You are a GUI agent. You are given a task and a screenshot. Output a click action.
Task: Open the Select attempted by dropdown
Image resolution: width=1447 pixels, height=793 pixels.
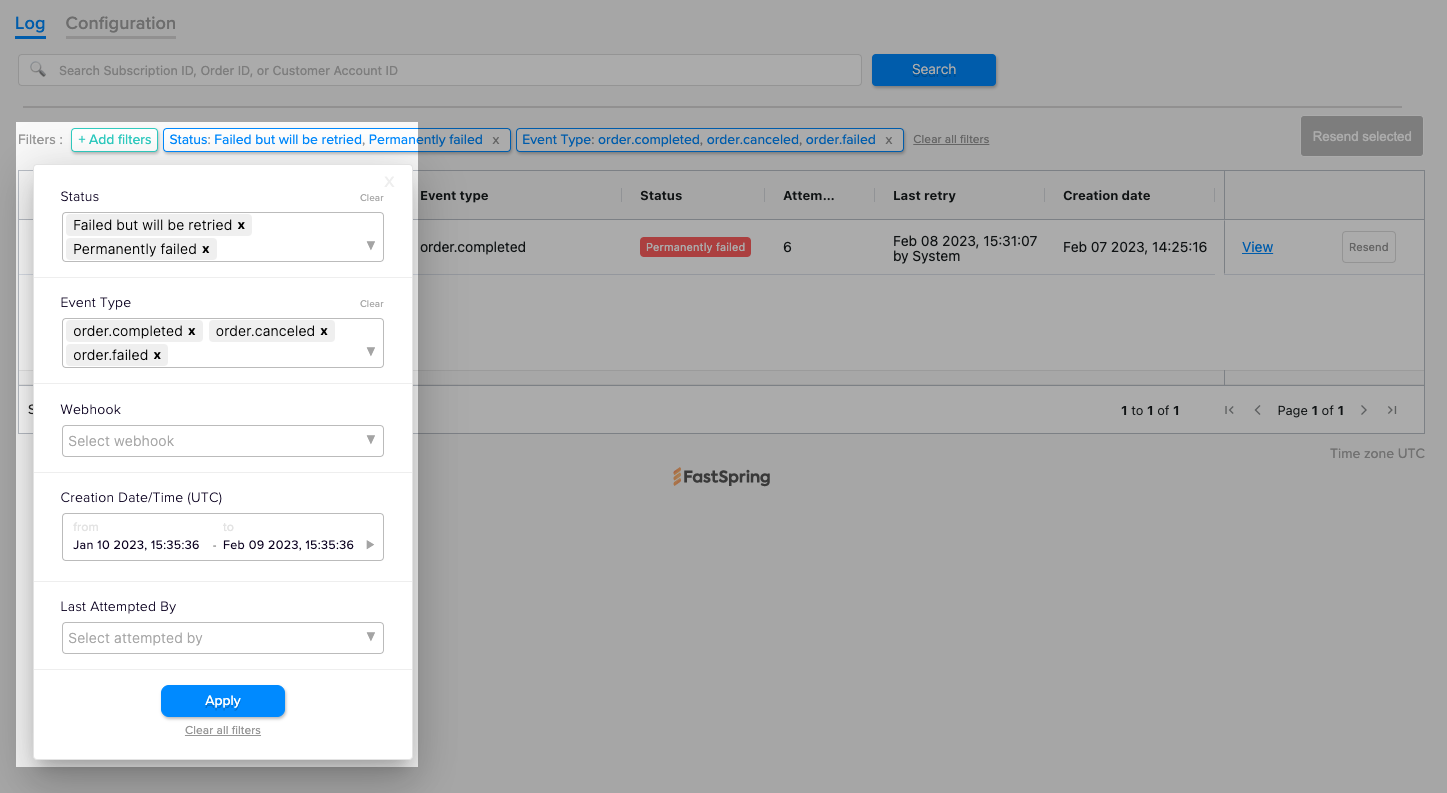point(223,638)
